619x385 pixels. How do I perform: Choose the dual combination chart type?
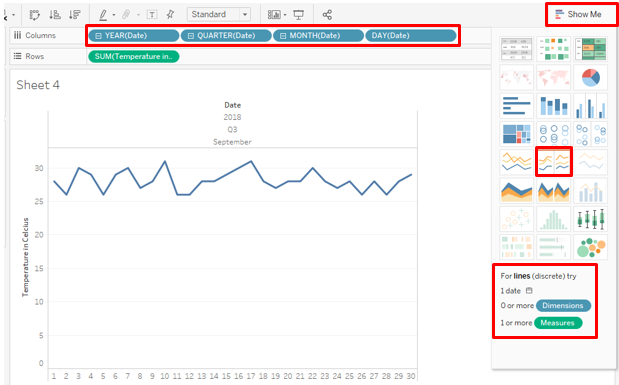[591, 190]
